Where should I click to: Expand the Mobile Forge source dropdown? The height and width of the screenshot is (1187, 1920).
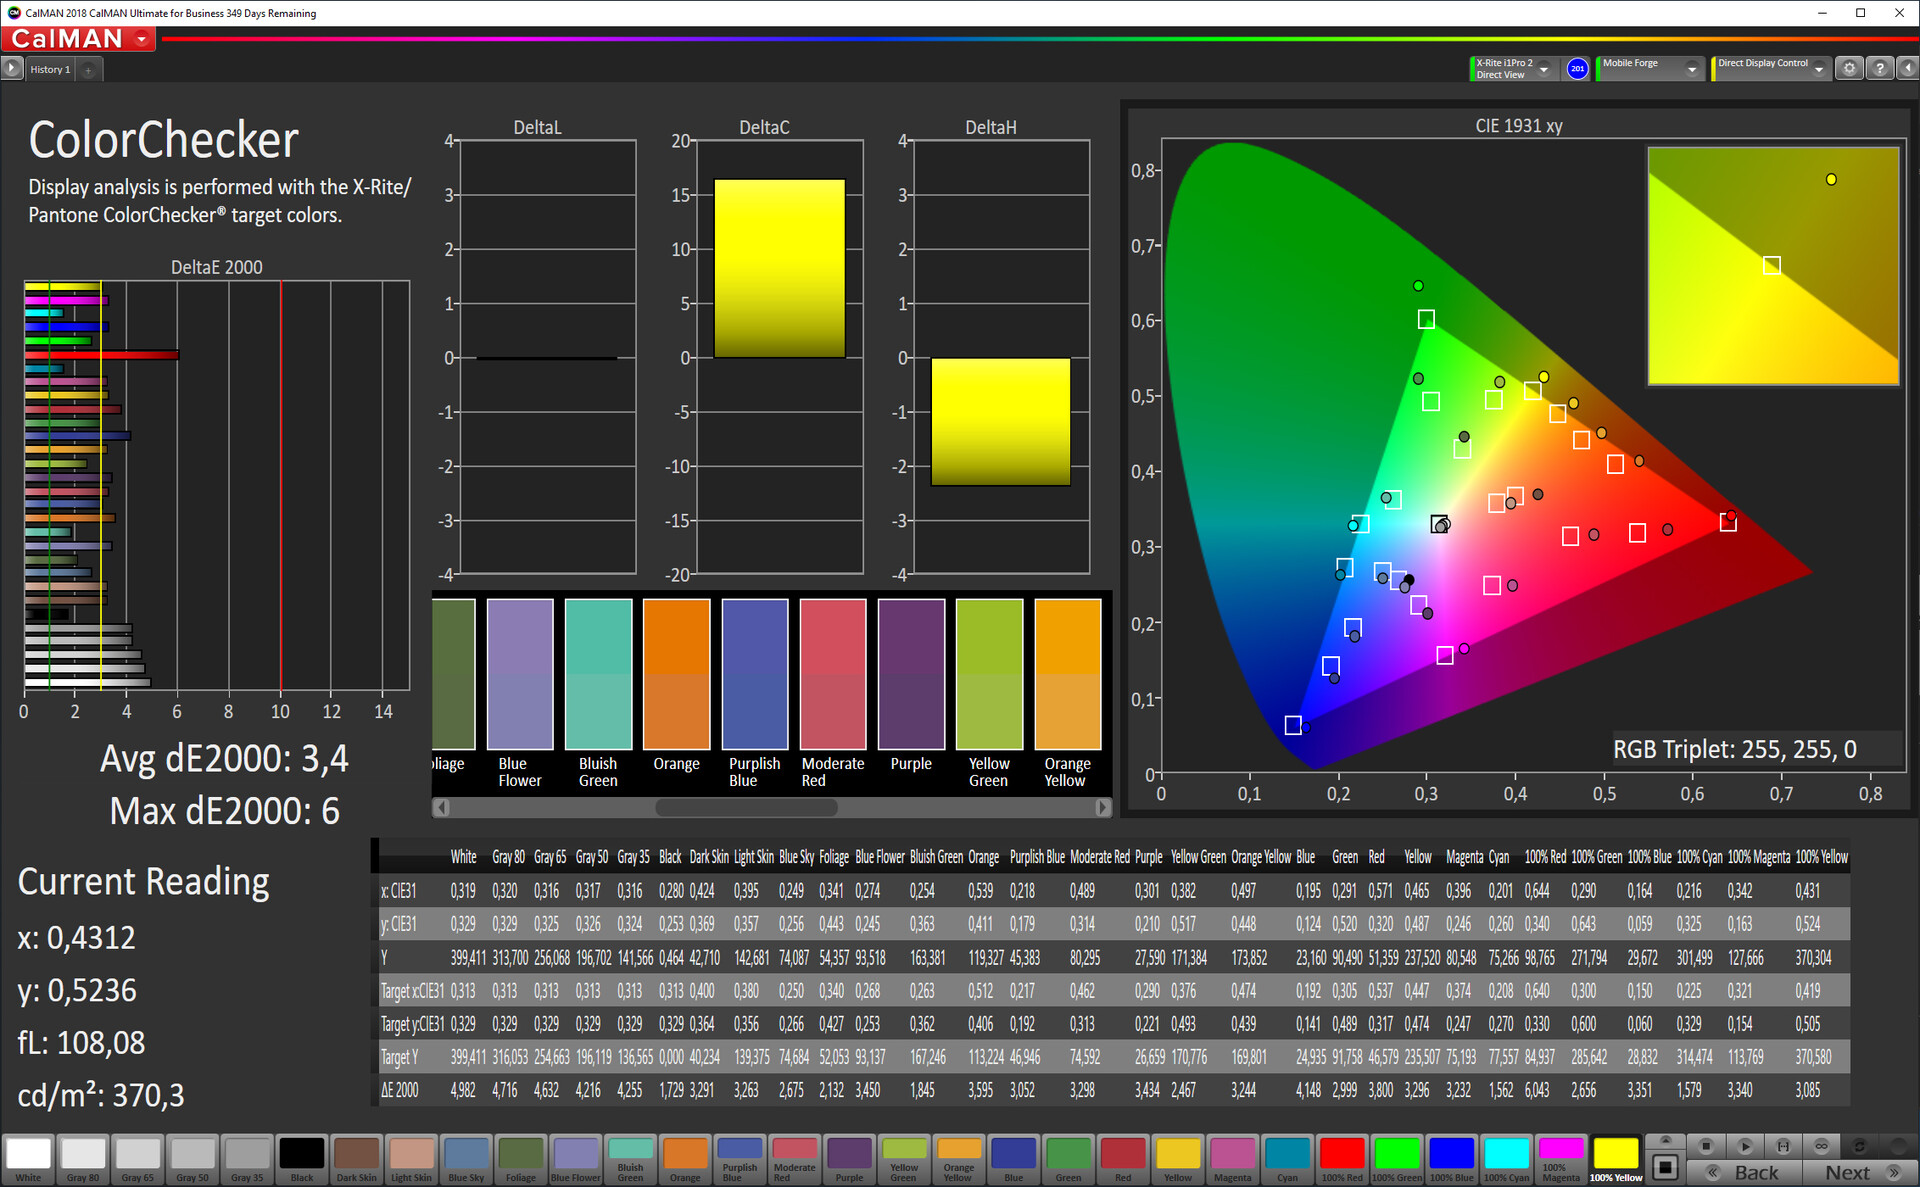click(1691, 69)
